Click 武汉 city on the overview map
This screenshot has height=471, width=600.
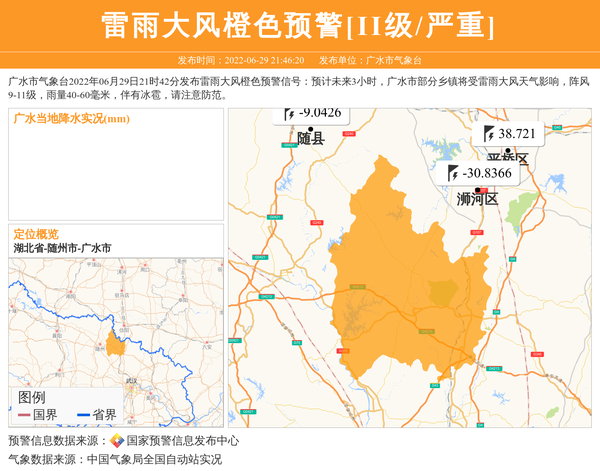(131, 380)
